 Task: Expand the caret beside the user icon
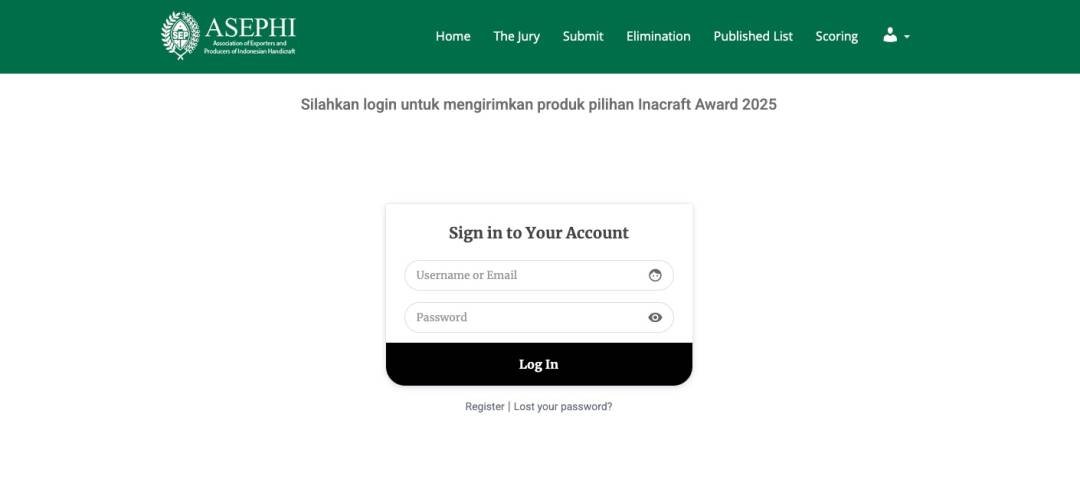point(906,36)
